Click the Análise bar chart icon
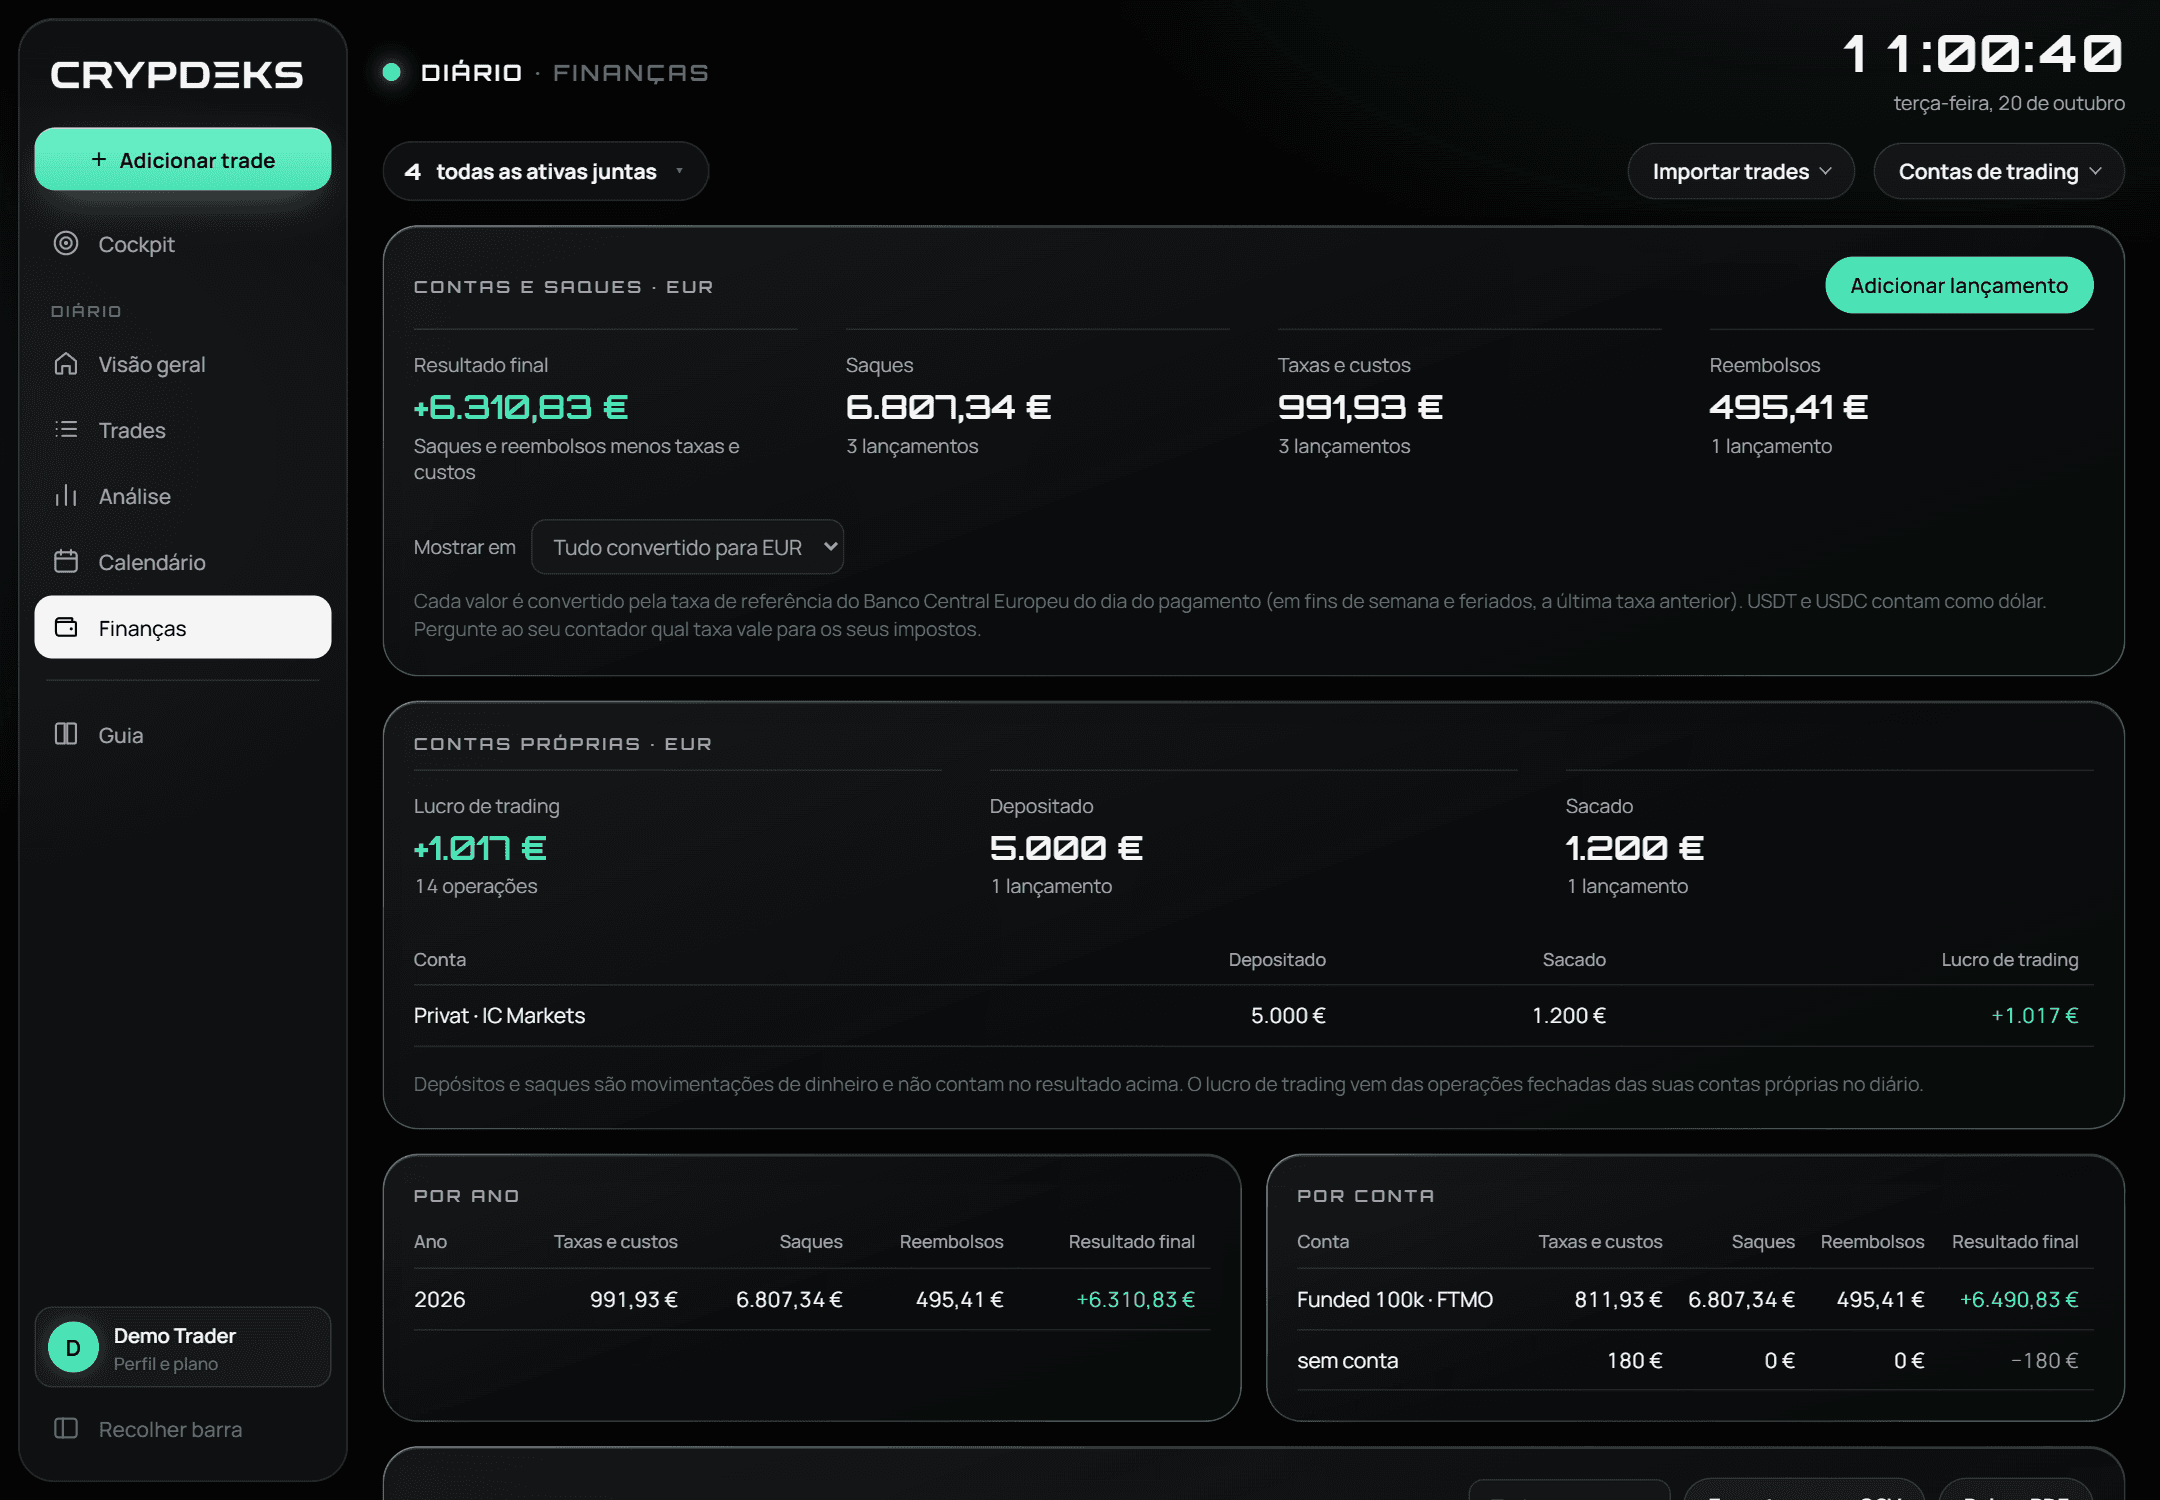The image size is (2160, 1500). (x=66, y=495)
